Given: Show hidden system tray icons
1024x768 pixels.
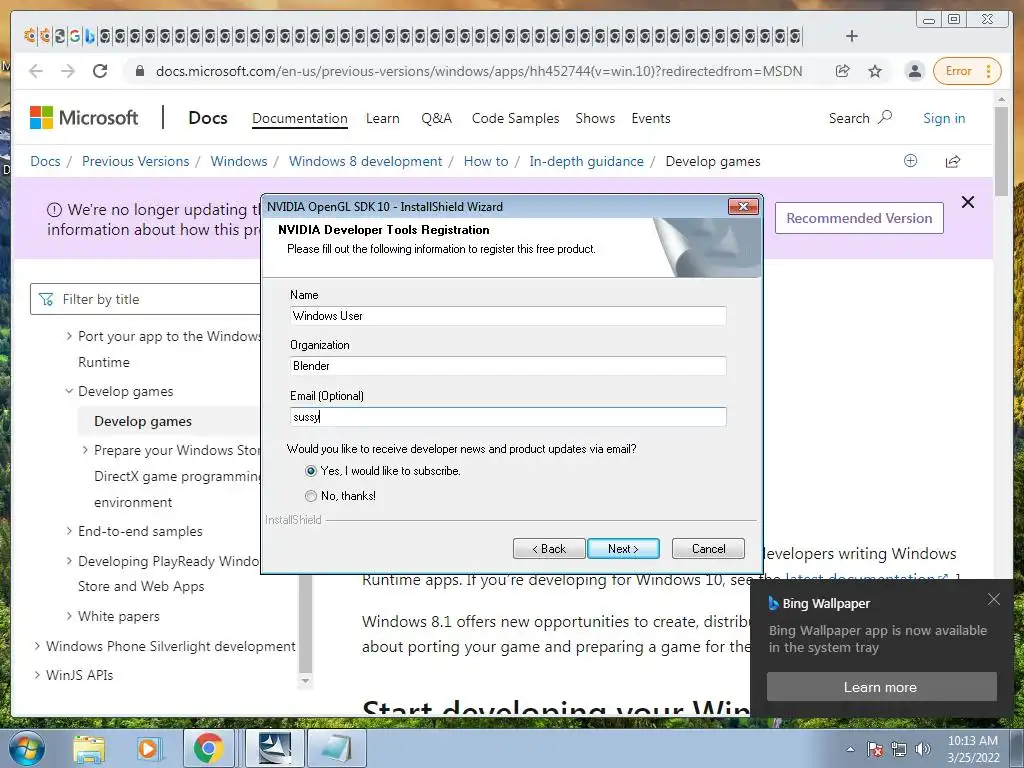Looking at the screenshot, I should [x=850, y=749].
